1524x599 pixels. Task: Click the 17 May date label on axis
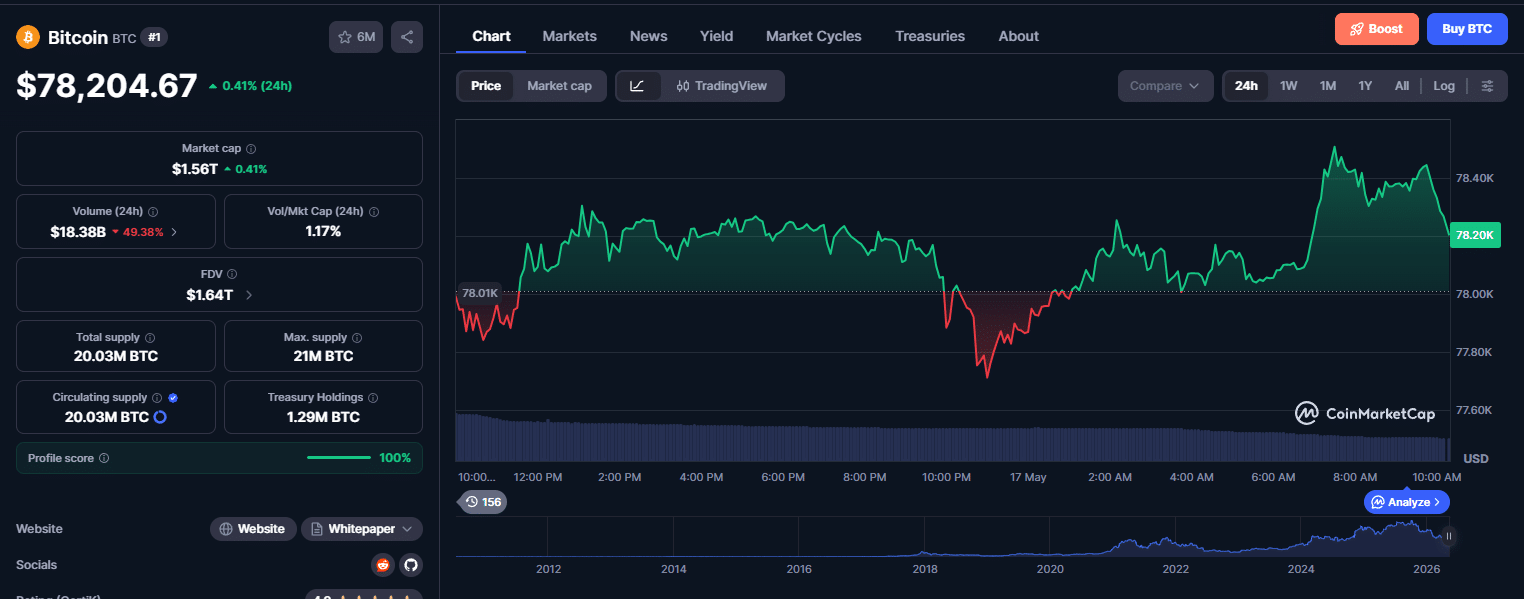[1028, 477]
